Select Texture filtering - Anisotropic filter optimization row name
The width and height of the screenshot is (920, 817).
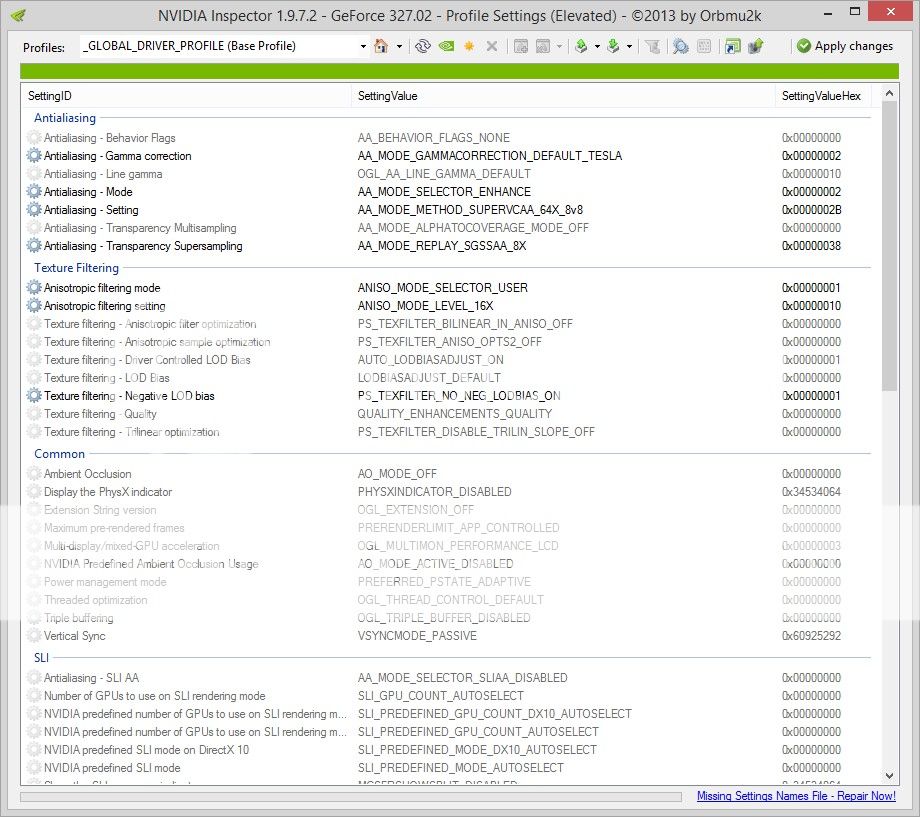click(x=150, y=324)
